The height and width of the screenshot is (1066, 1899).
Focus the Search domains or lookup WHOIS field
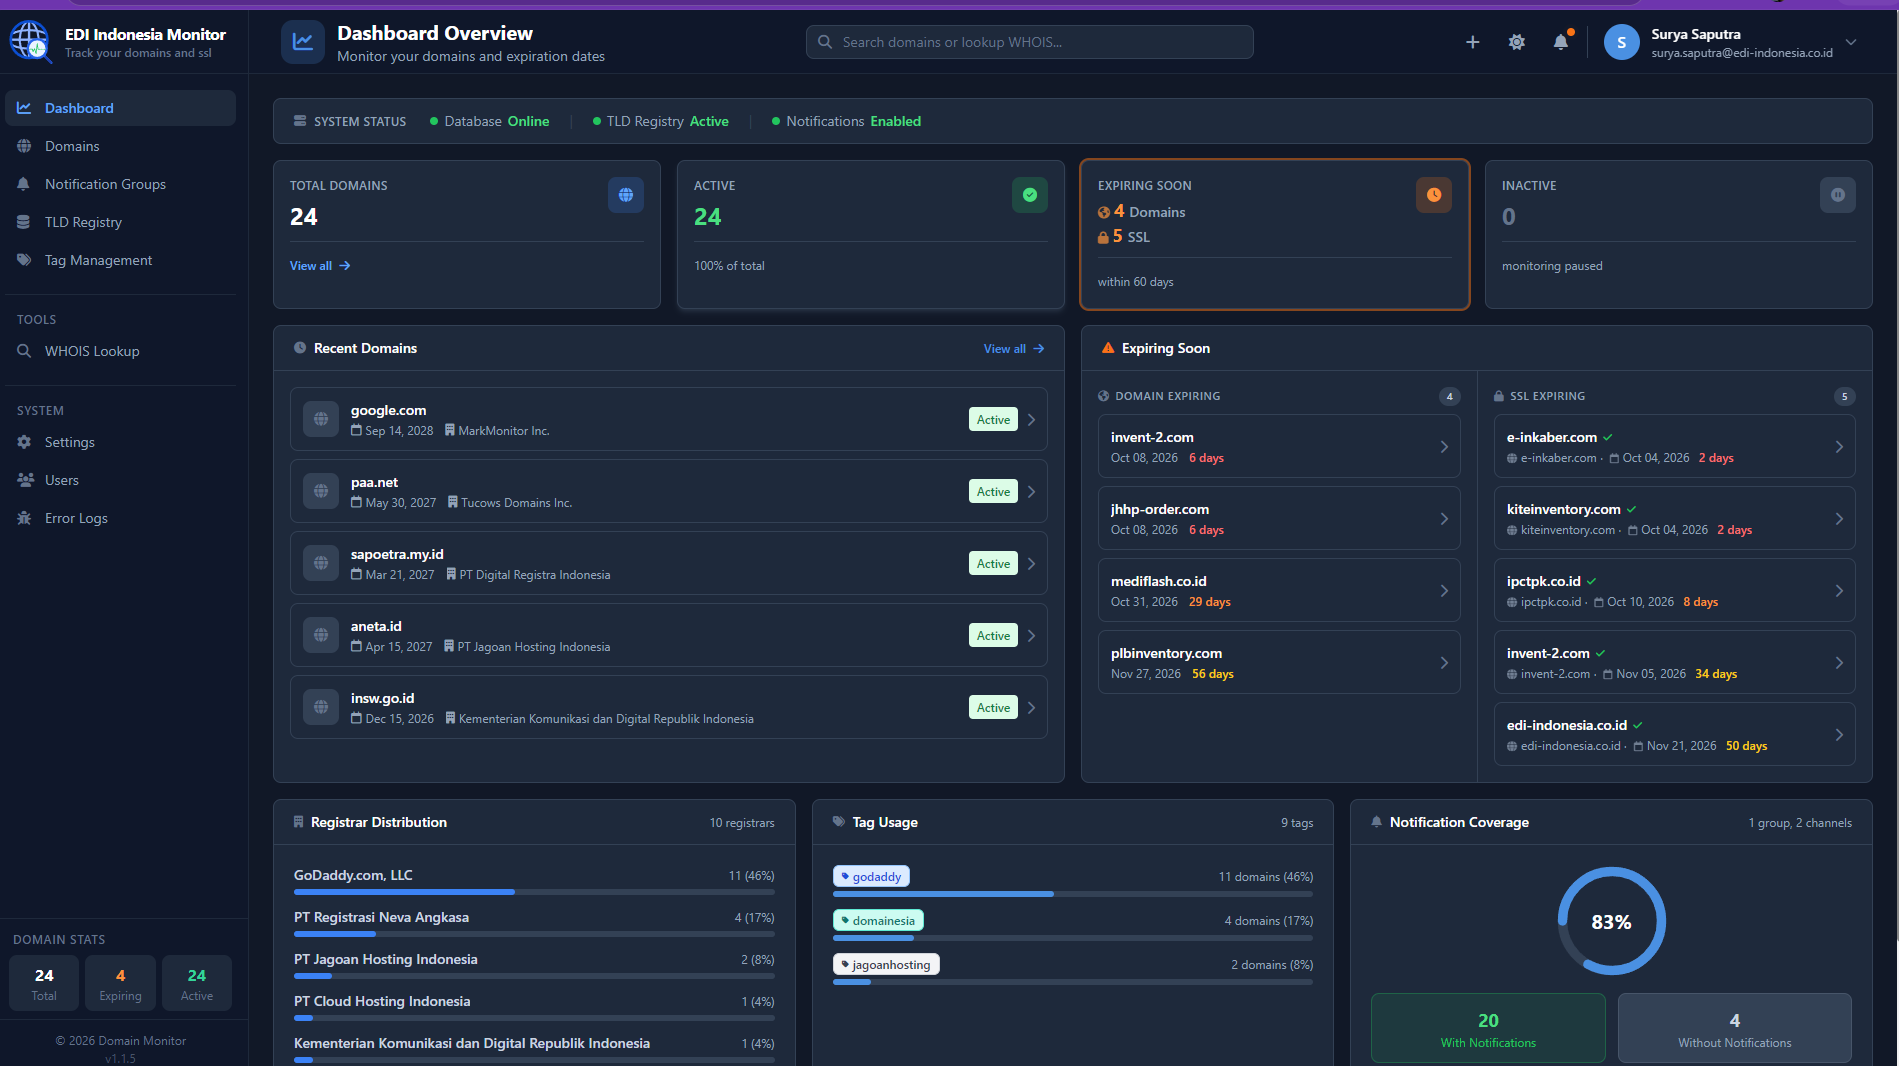(x=1030, y=42)
